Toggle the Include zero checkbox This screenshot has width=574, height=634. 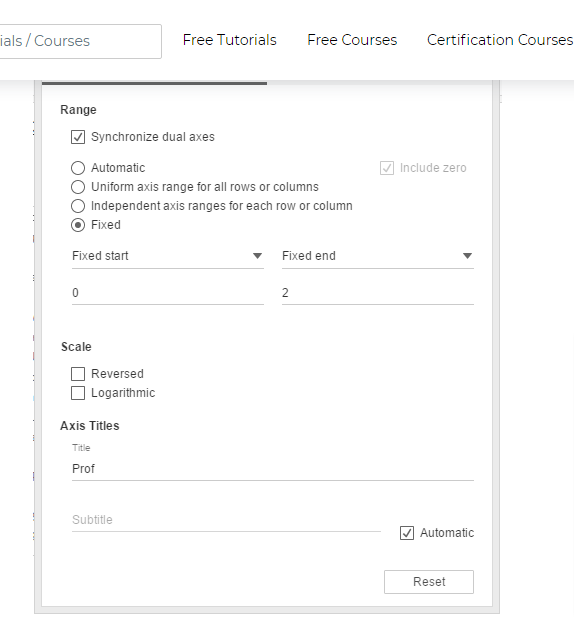coord(387,168)
